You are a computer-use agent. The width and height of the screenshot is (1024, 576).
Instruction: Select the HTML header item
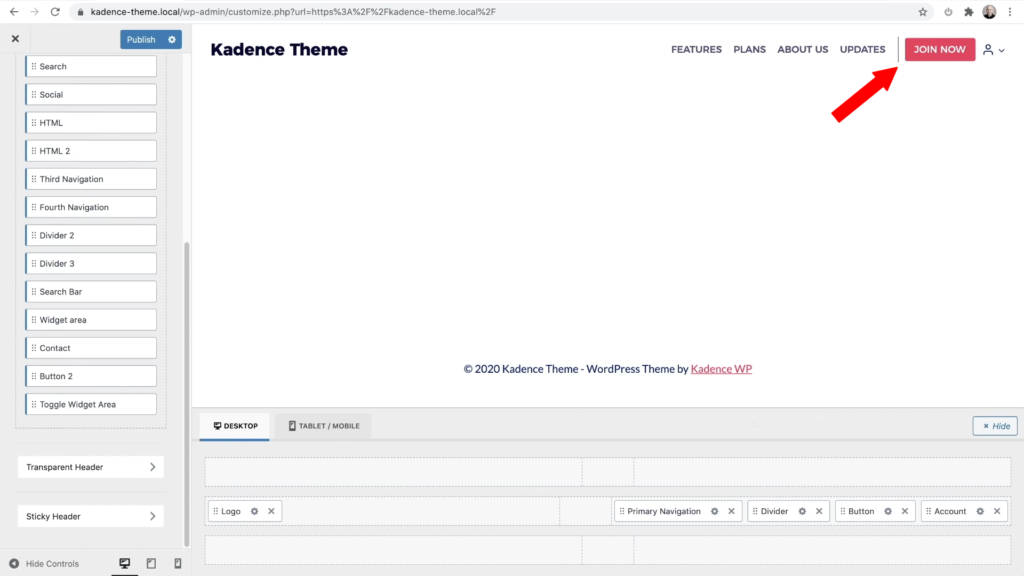pos(91,123)
